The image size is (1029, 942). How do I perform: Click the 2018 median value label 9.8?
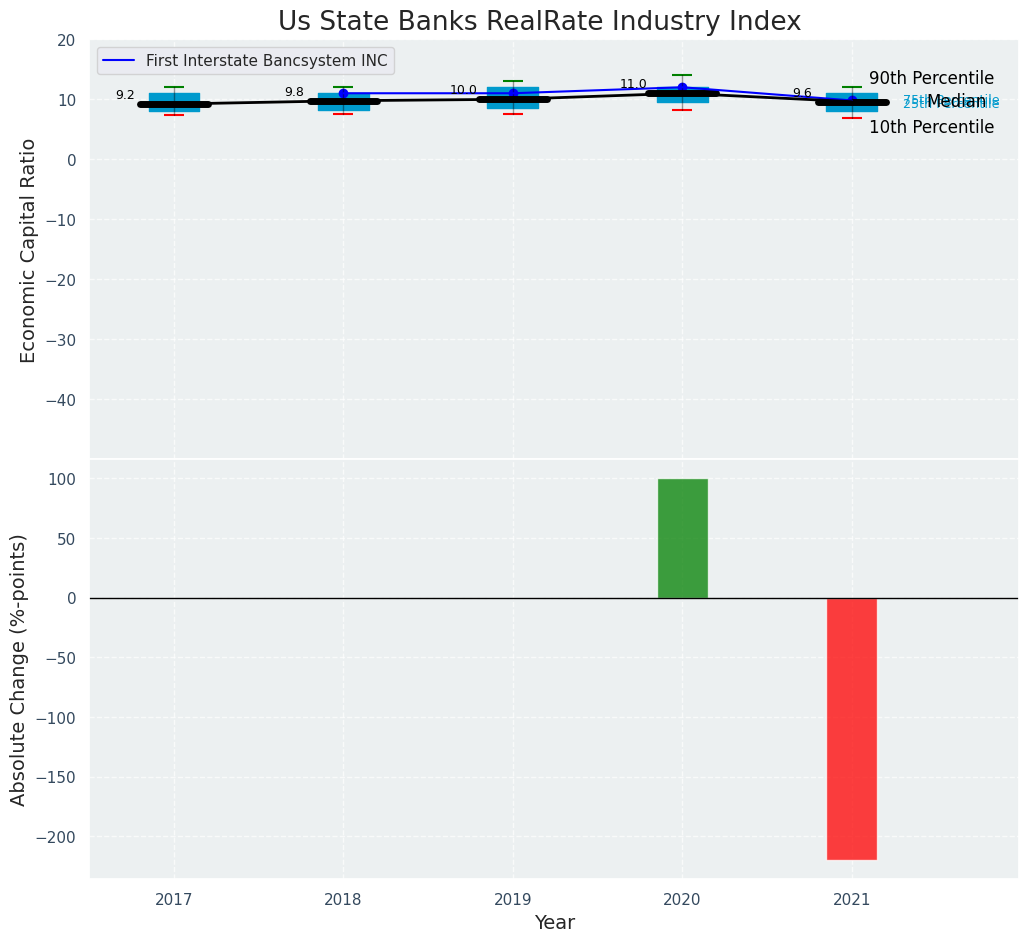tap(294, 92)
